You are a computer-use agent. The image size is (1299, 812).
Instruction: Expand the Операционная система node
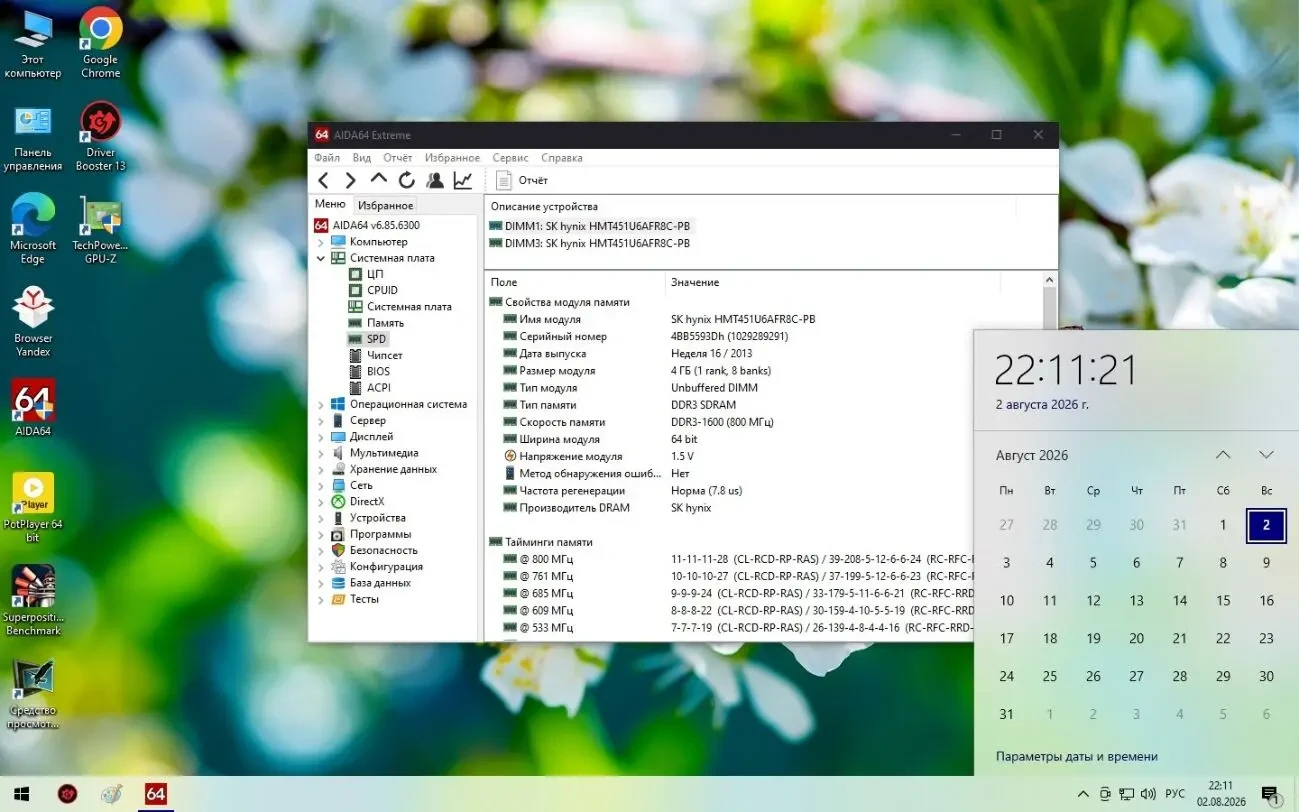click(x=321, y=405)
